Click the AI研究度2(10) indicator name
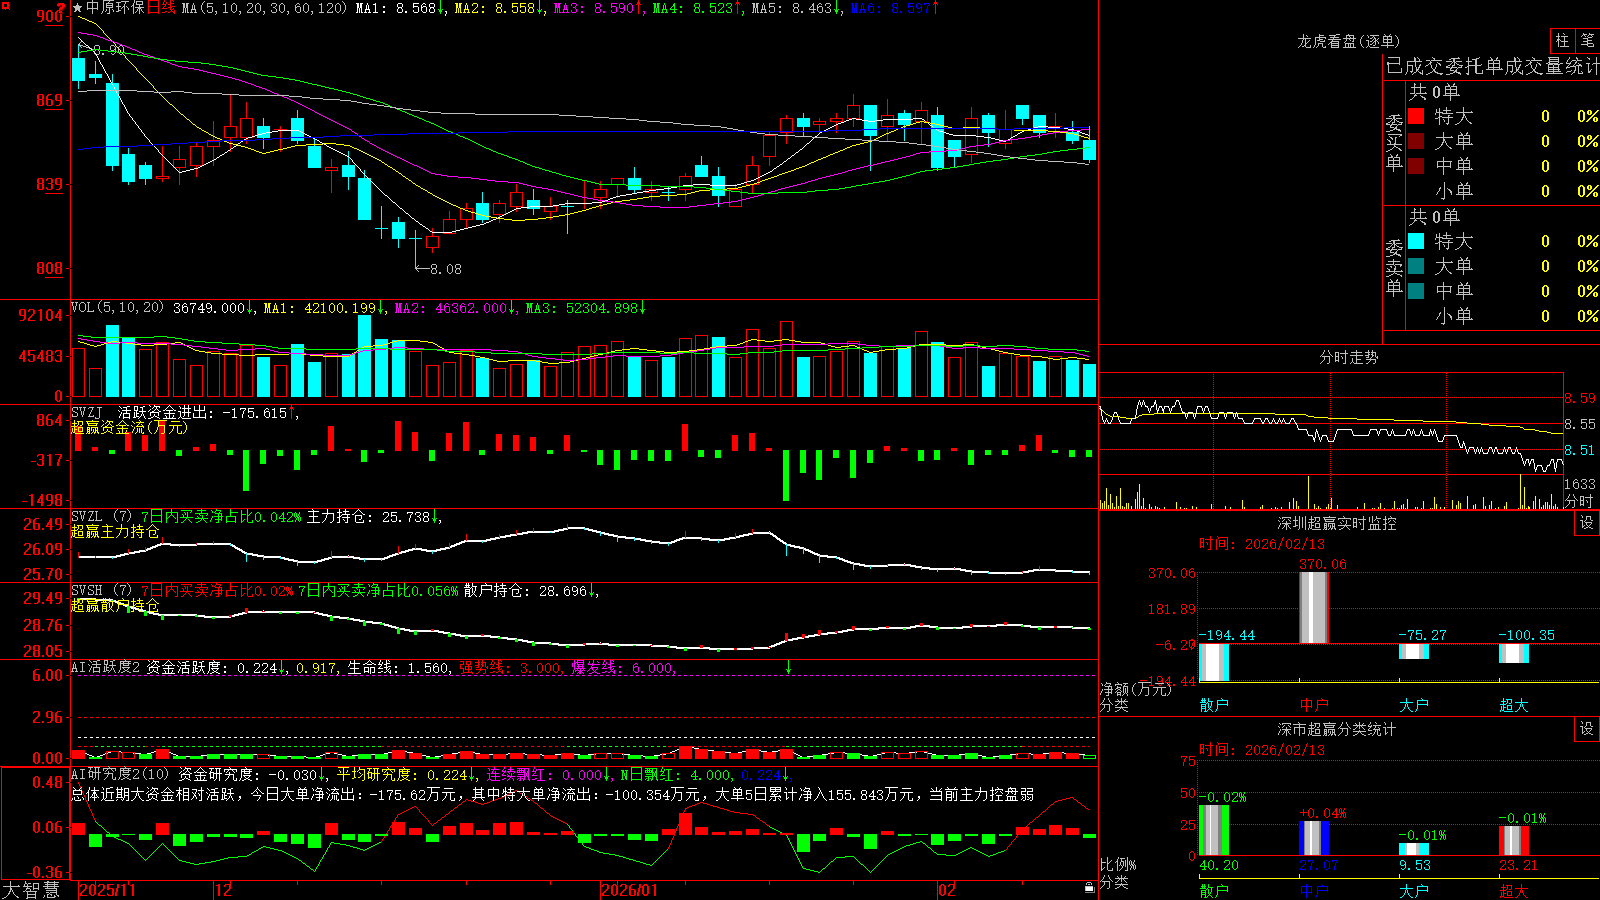This screenshot has height=900, width=1600. (x=120, y=774)
